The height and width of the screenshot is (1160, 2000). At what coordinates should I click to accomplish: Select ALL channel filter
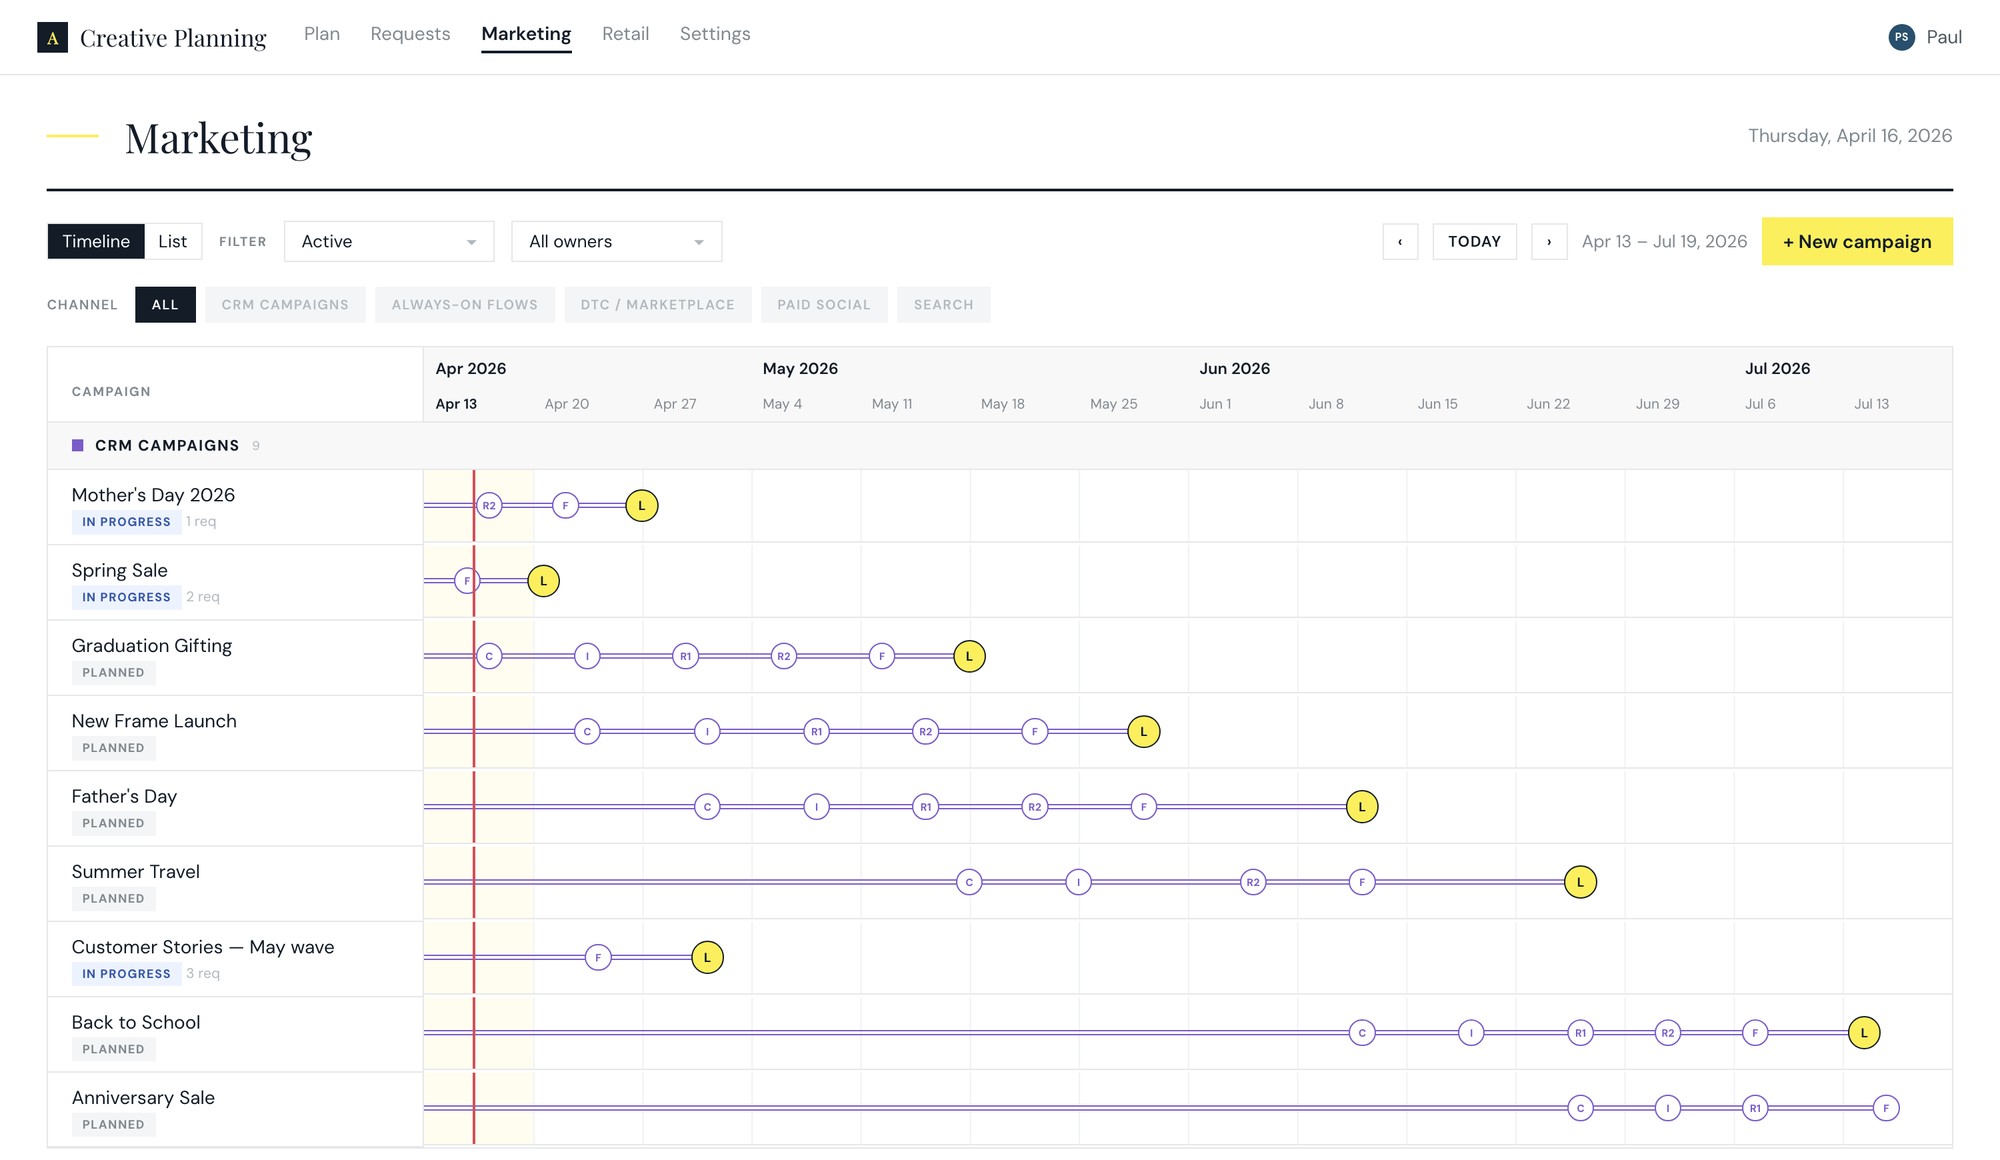tap(165, 305)
